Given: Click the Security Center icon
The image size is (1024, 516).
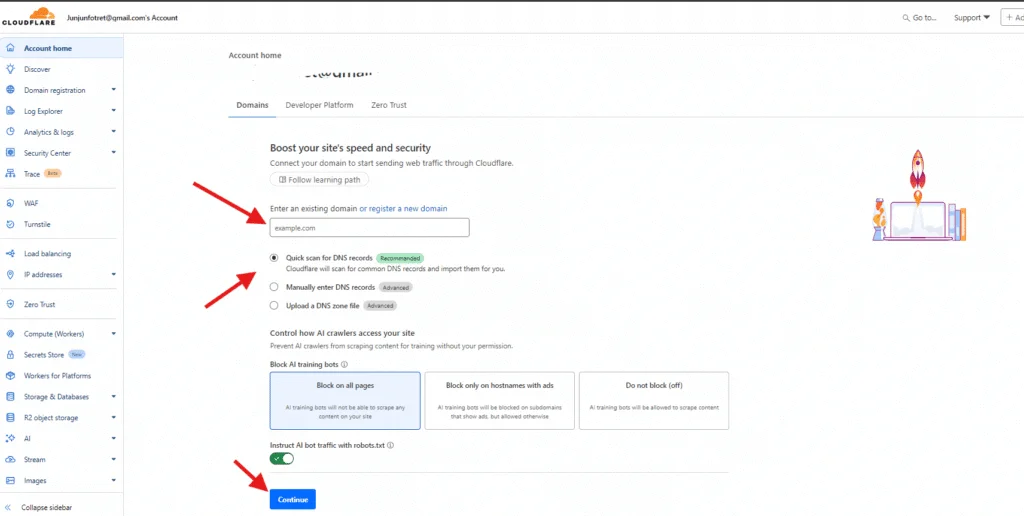Looking at the screenshot, I should 10,153.
